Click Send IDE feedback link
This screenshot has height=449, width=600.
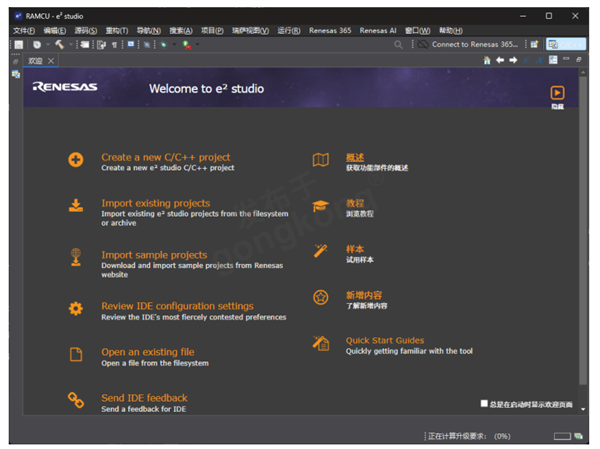[x=144, y=398]
